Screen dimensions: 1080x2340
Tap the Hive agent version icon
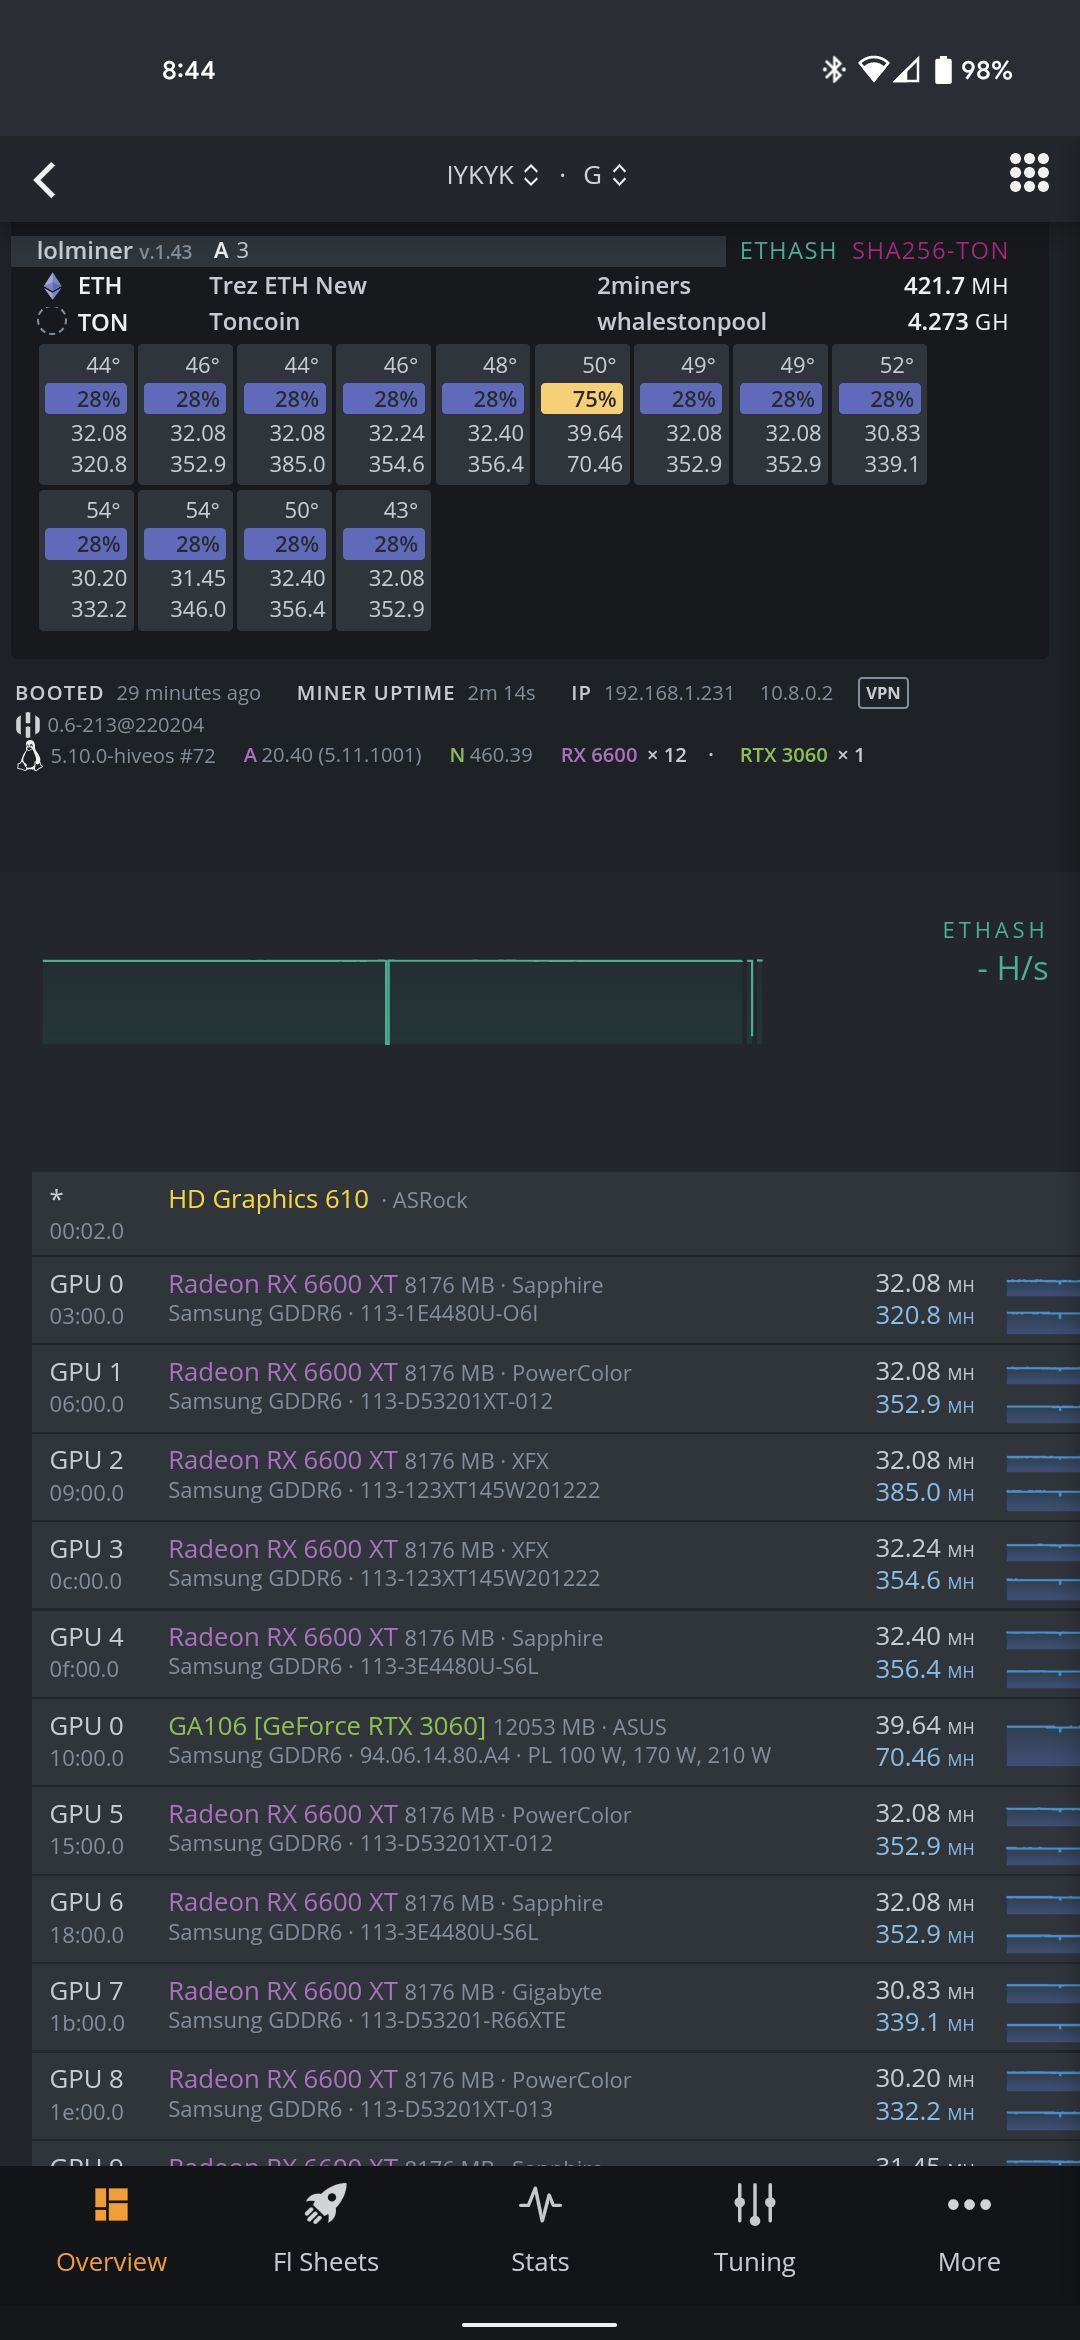pos(28,724)
